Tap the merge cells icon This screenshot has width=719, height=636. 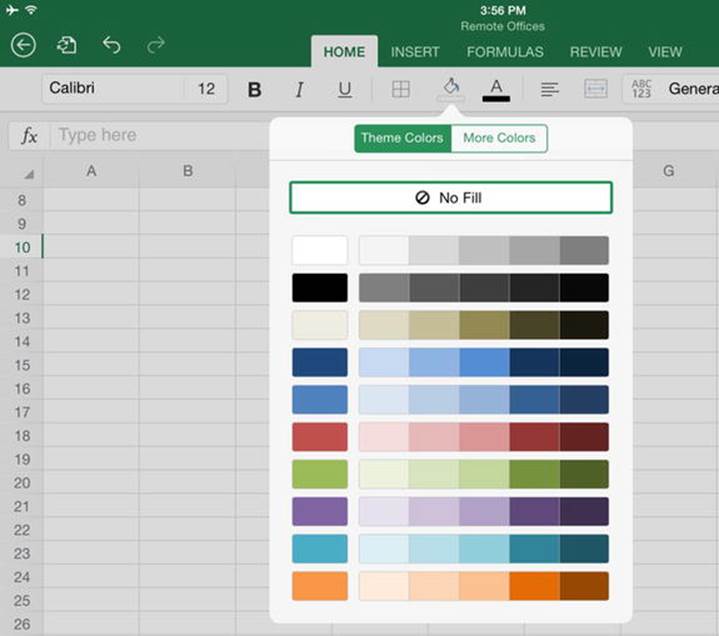click(x=596, y=89)
